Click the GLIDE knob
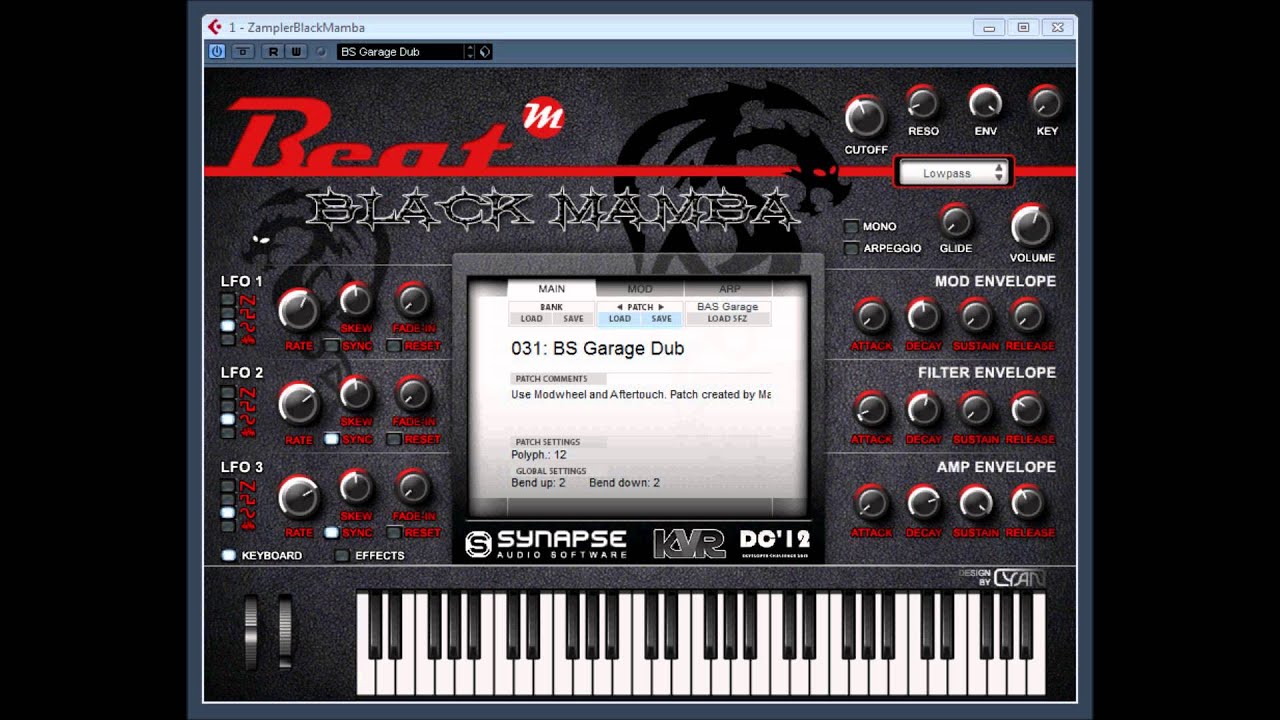 (x=956, y=220)
